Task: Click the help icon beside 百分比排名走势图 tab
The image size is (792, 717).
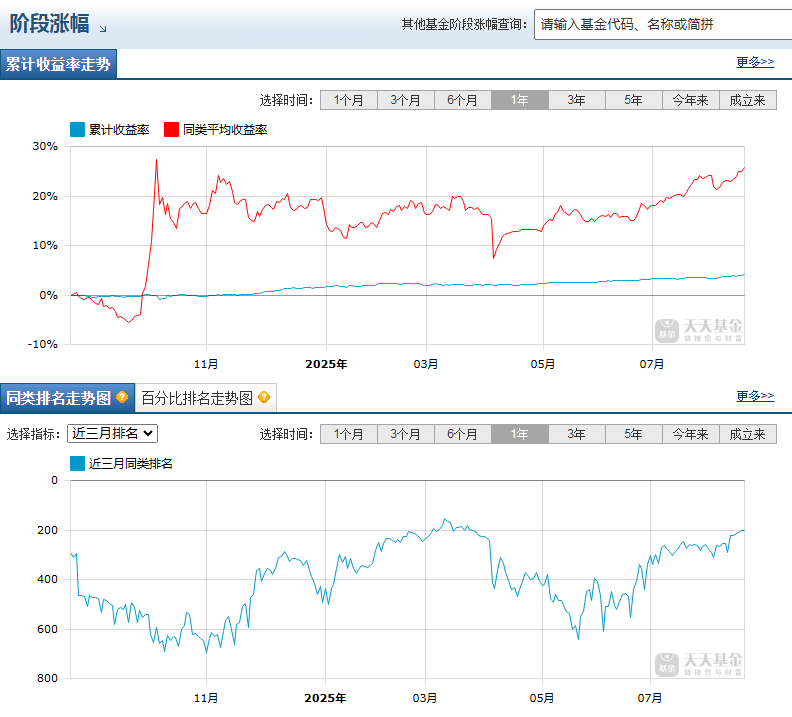Action: pos(264,397)
